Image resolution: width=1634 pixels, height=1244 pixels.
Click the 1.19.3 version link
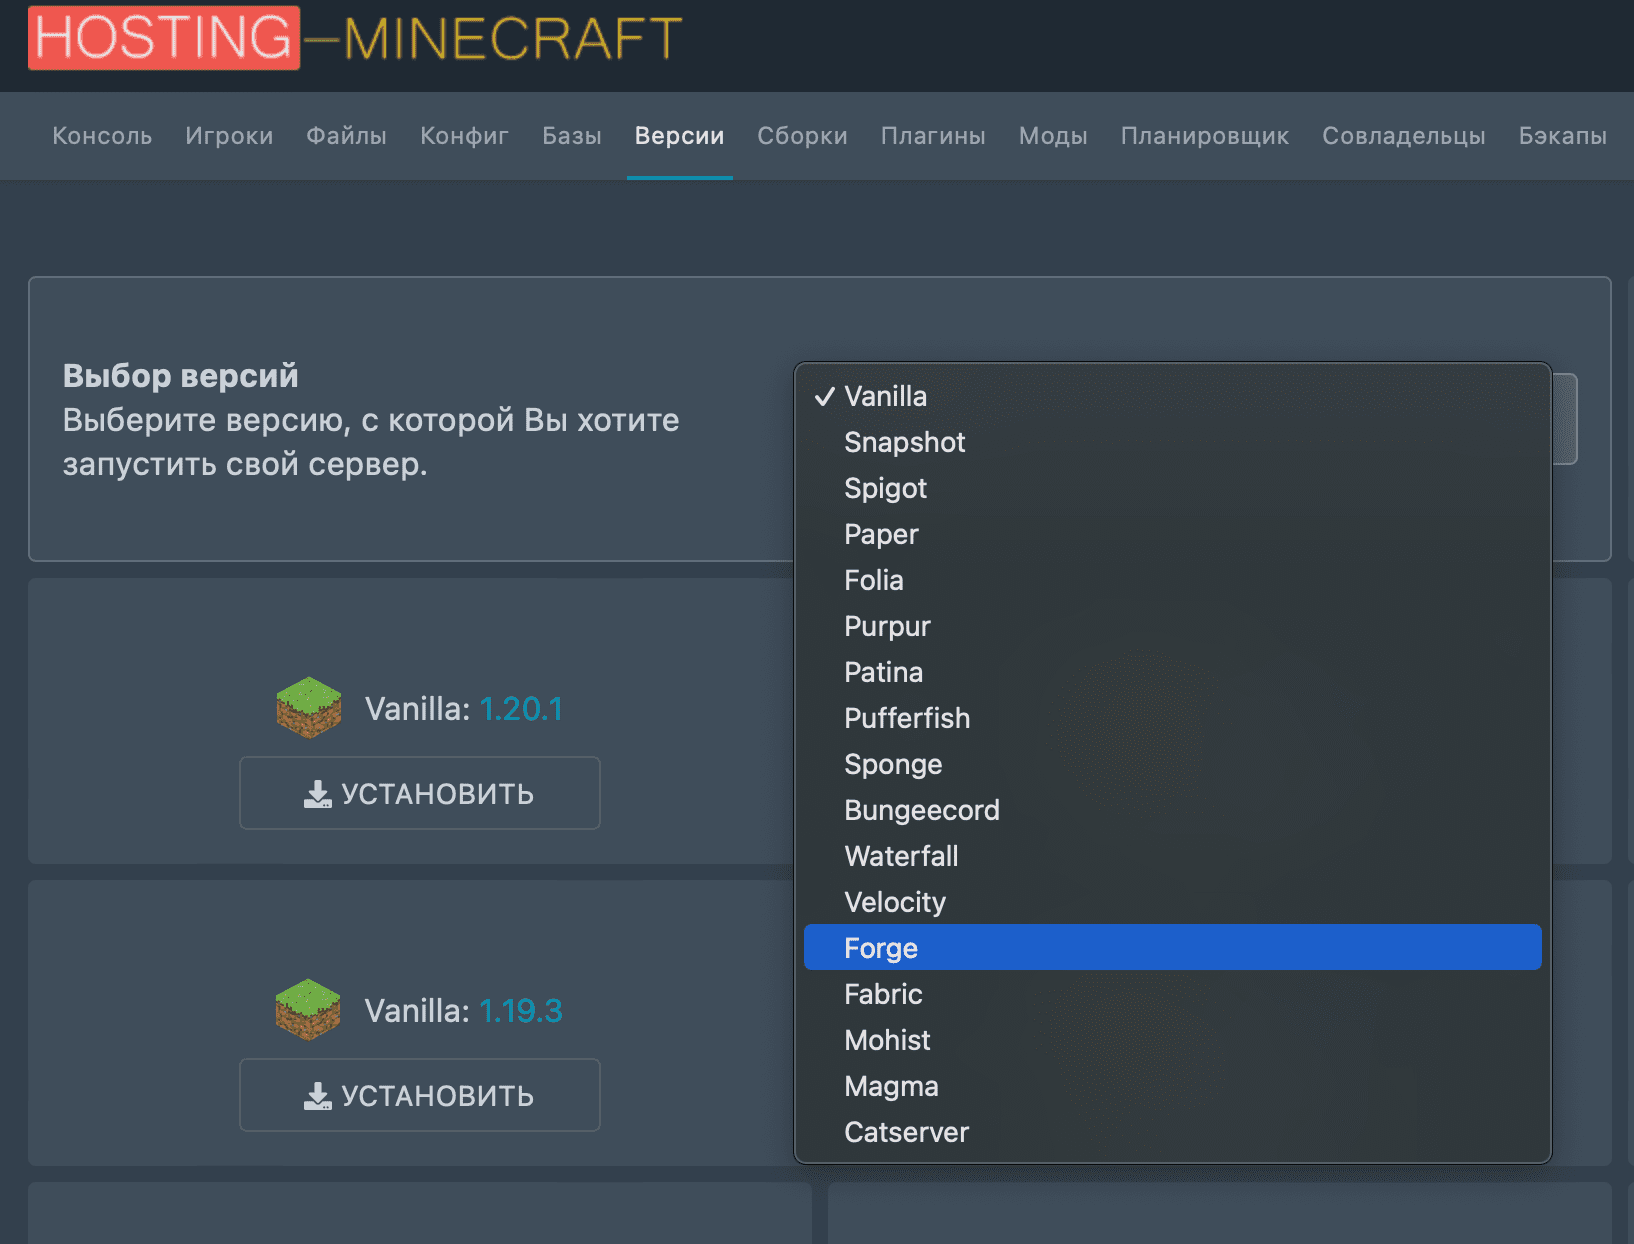coord(521,1011)
